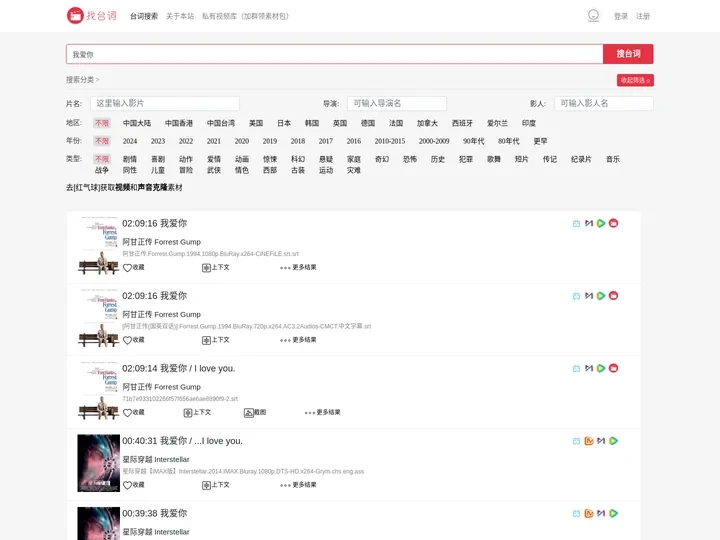
Task: Focus the main search box containing 我爱你
Action: [x=334, y=54]
